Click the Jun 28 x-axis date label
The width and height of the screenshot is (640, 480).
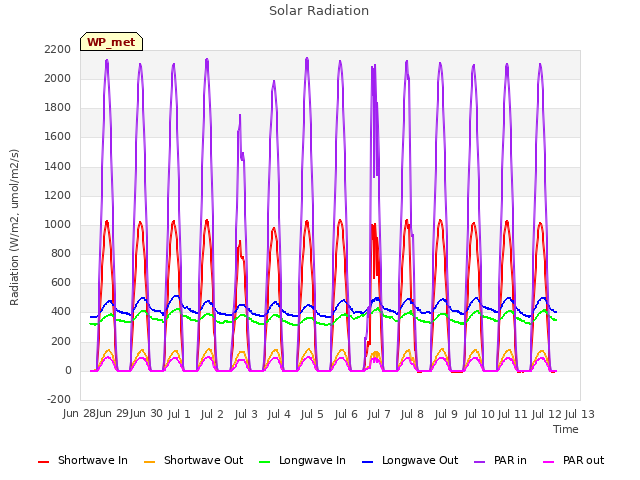[80, 414]
